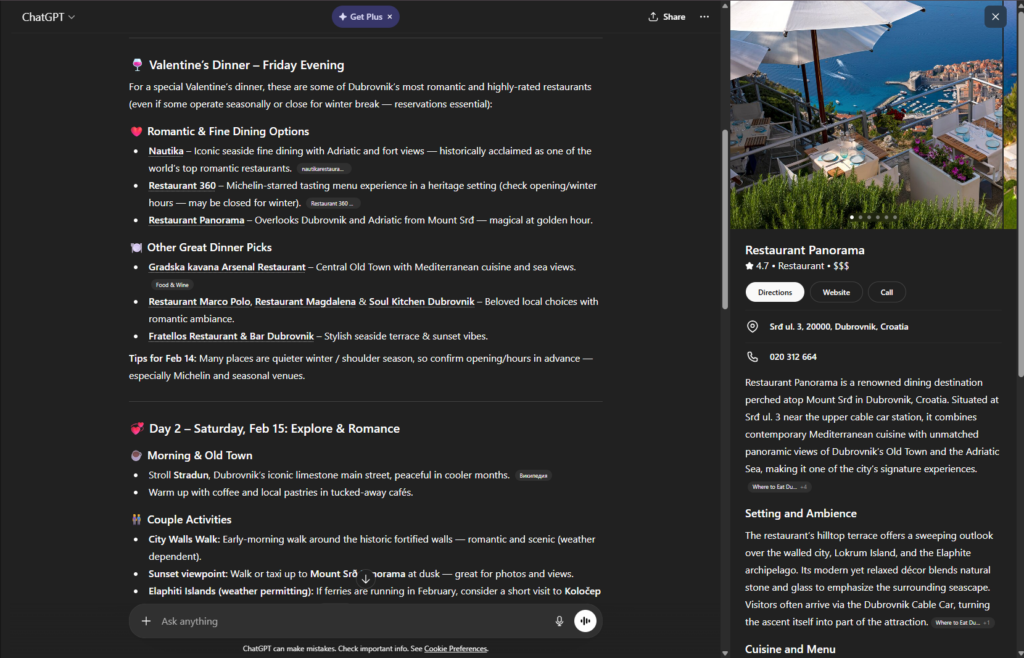Open the restaurant Website
The height and width of the screenshot is (658, 1024).
837,291
